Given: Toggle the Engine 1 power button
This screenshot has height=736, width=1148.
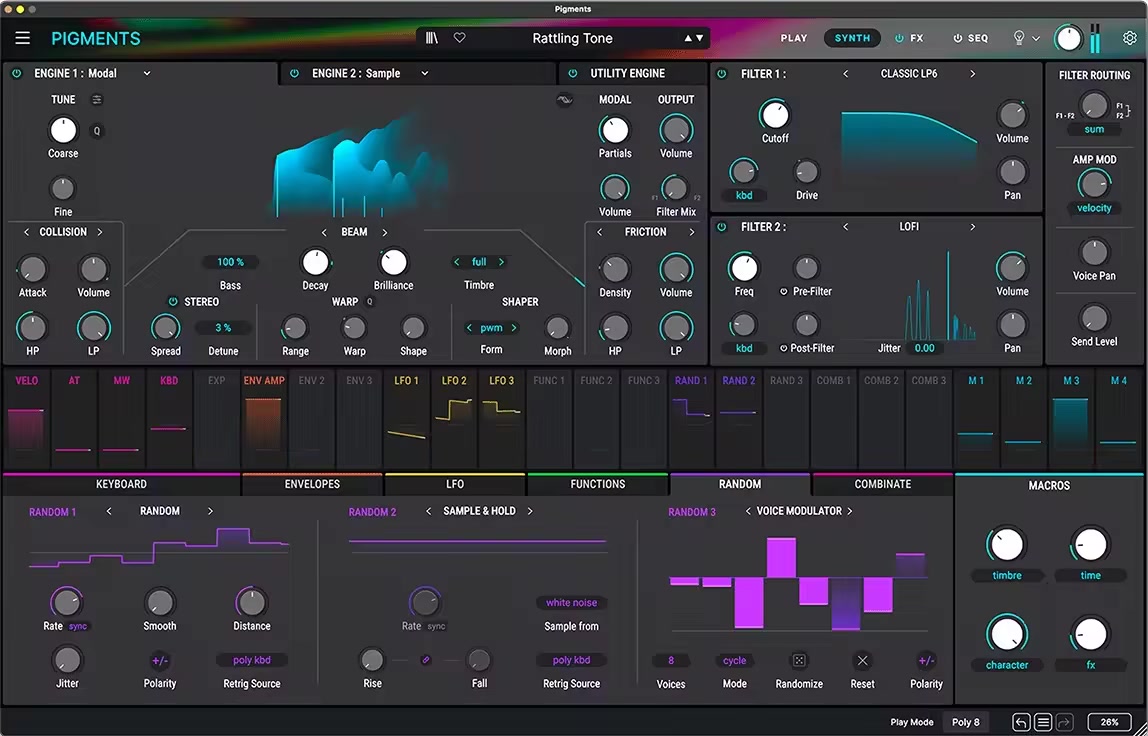Looking at the screenshot, I should coord(17,73).
